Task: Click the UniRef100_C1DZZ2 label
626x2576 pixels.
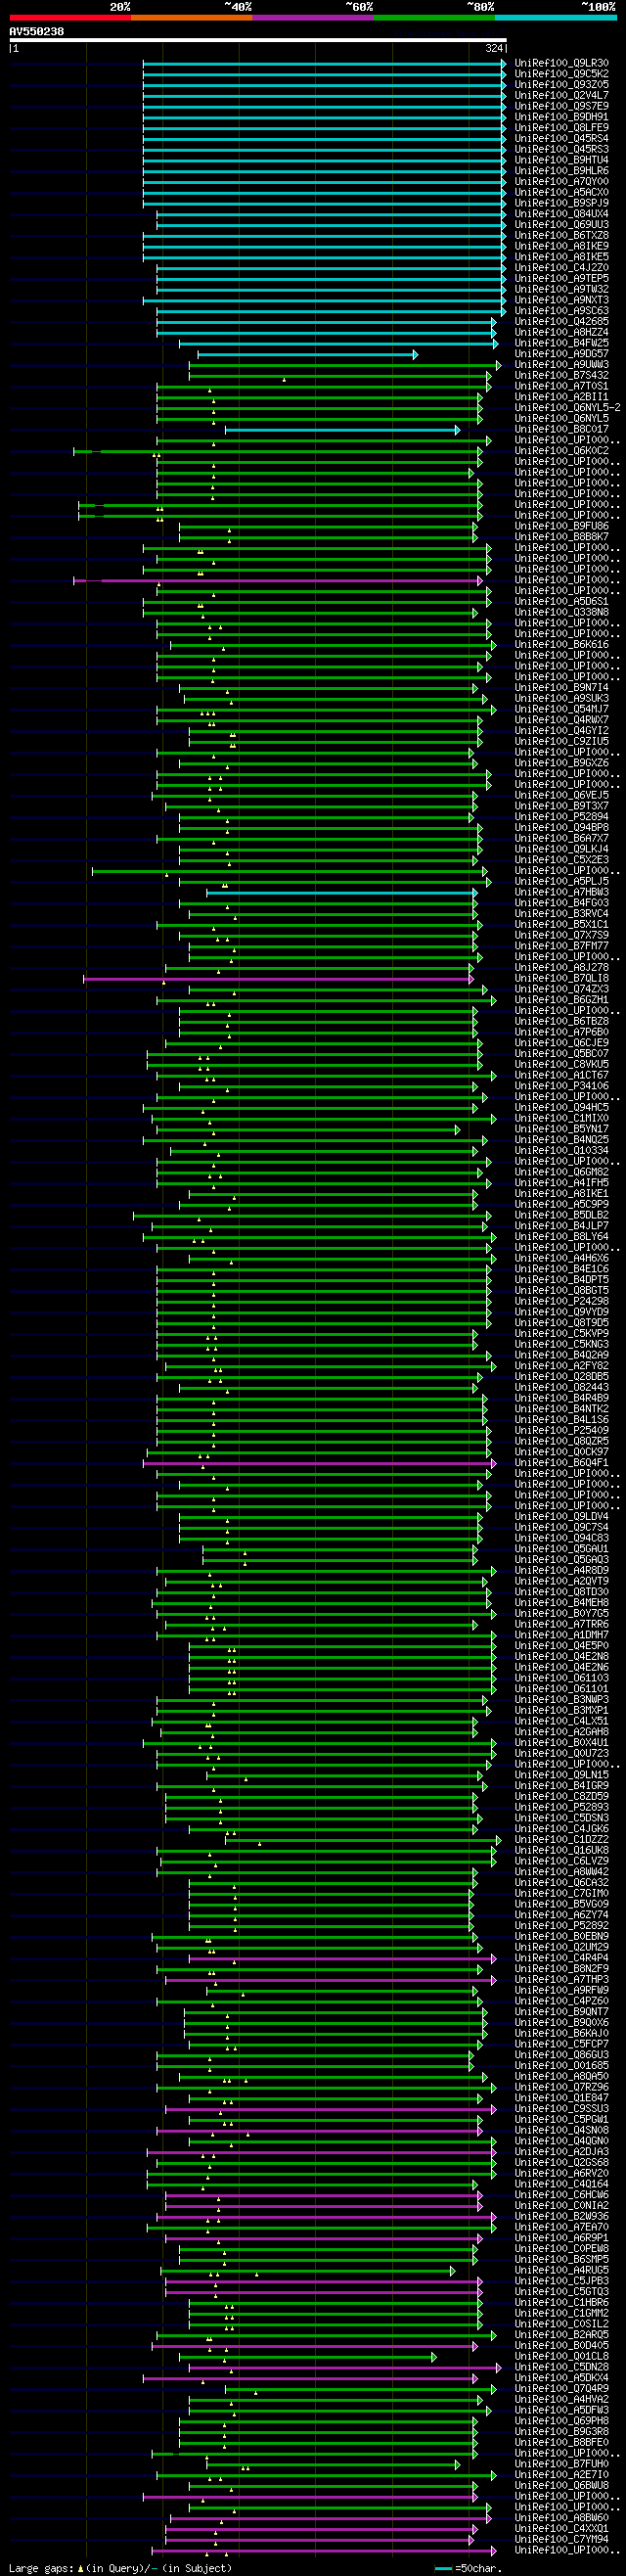Action: click(x=561, y=1840)
